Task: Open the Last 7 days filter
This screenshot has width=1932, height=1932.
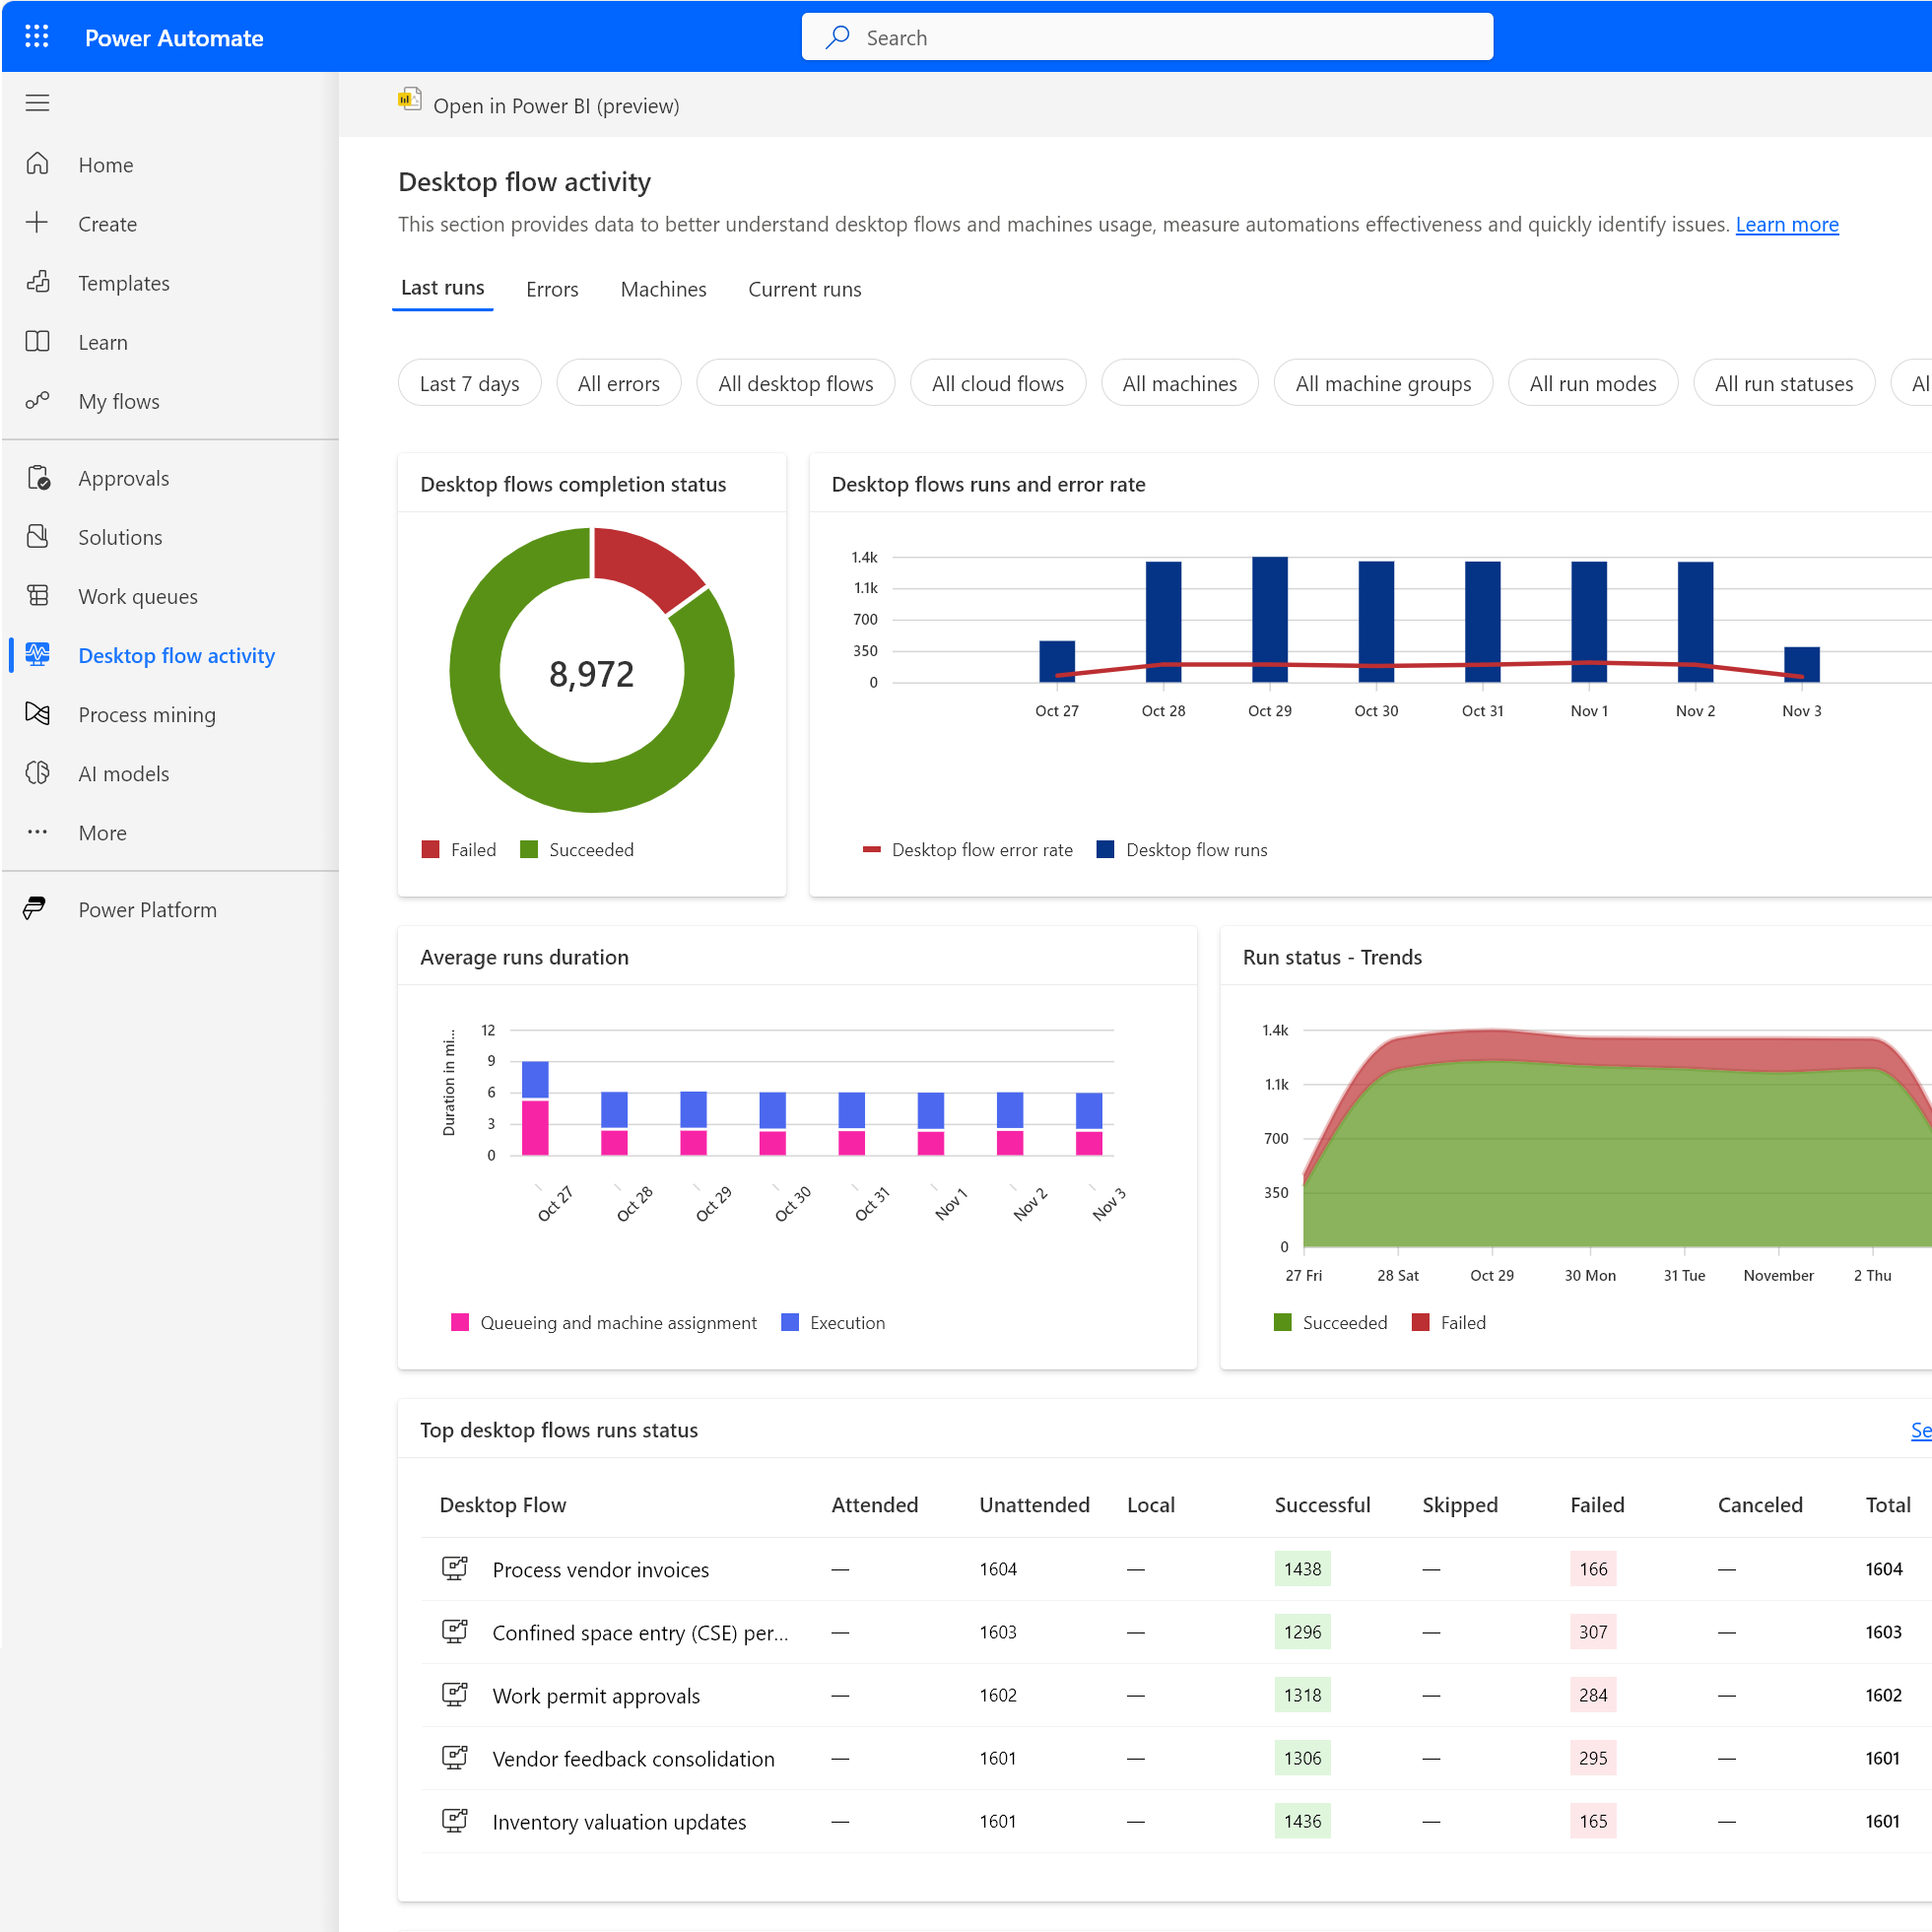Action: point(469,383)
